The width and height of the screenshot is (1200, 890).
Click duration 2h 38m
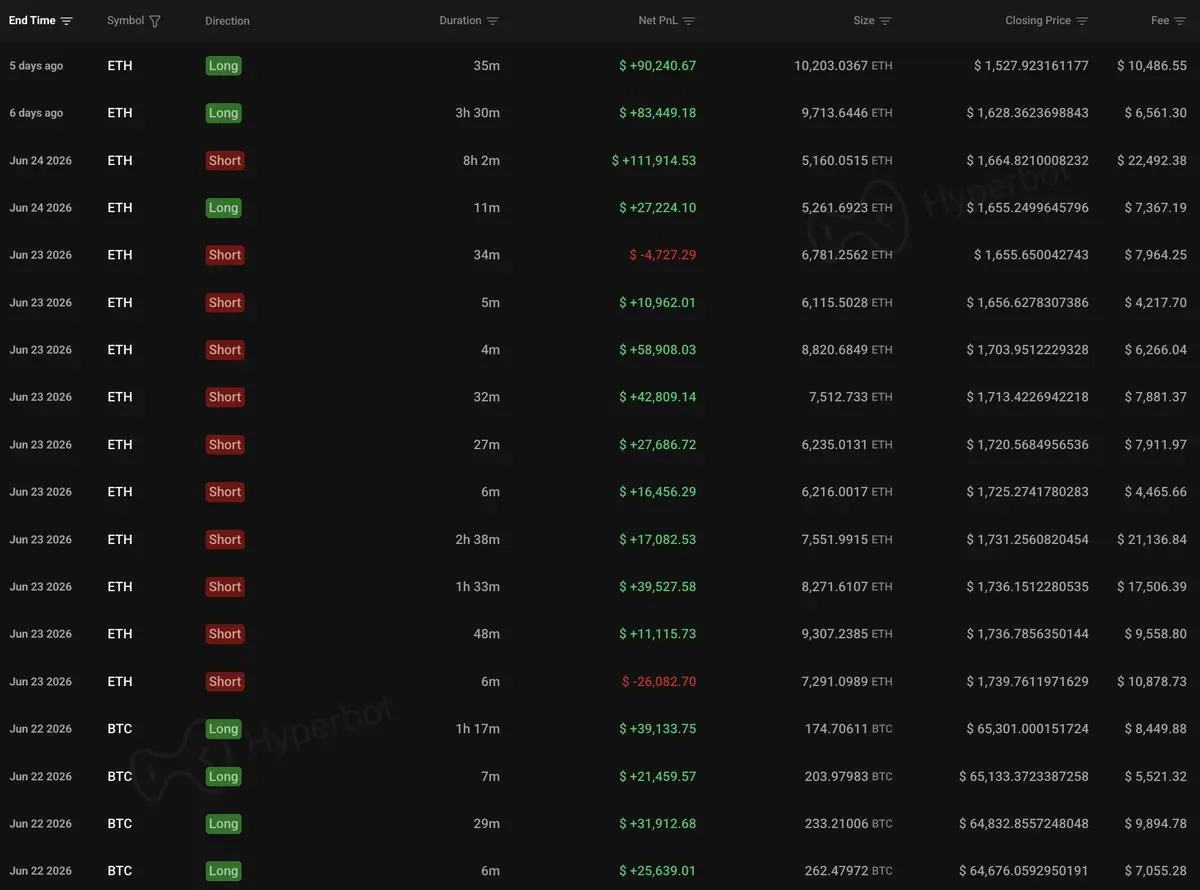pyautogui.click(x=478, y=540)
